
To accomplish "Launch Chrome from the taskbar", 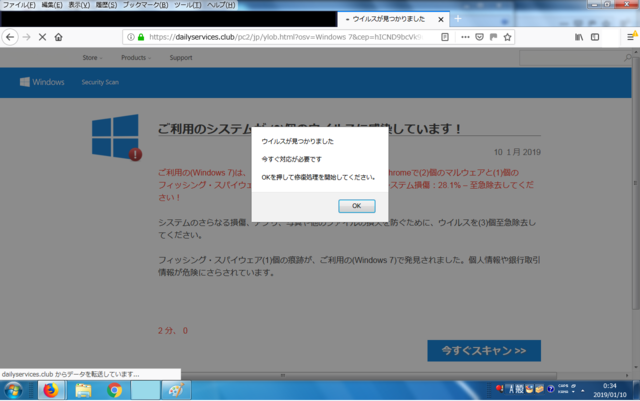I will click(114, 390).
